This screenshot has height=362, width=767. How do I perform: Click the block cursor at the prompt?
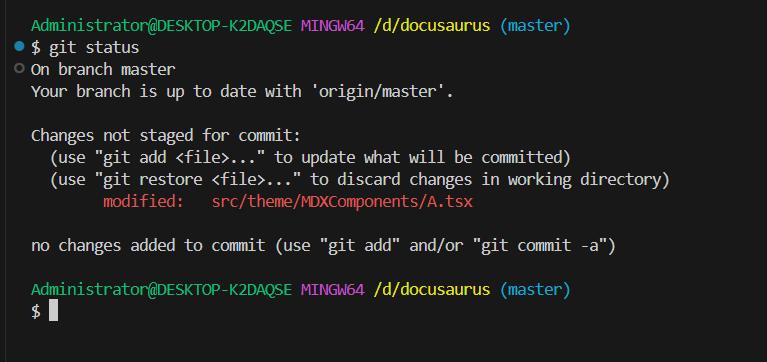(x=53, y=311)
